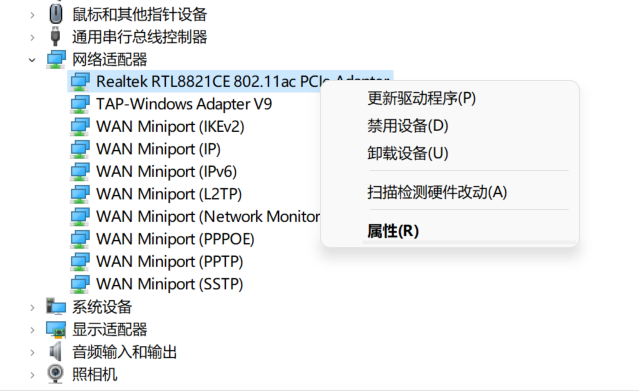This screenshot has width=639, height=391.
Task: Click the camera category icon
Action: (55, 373)
